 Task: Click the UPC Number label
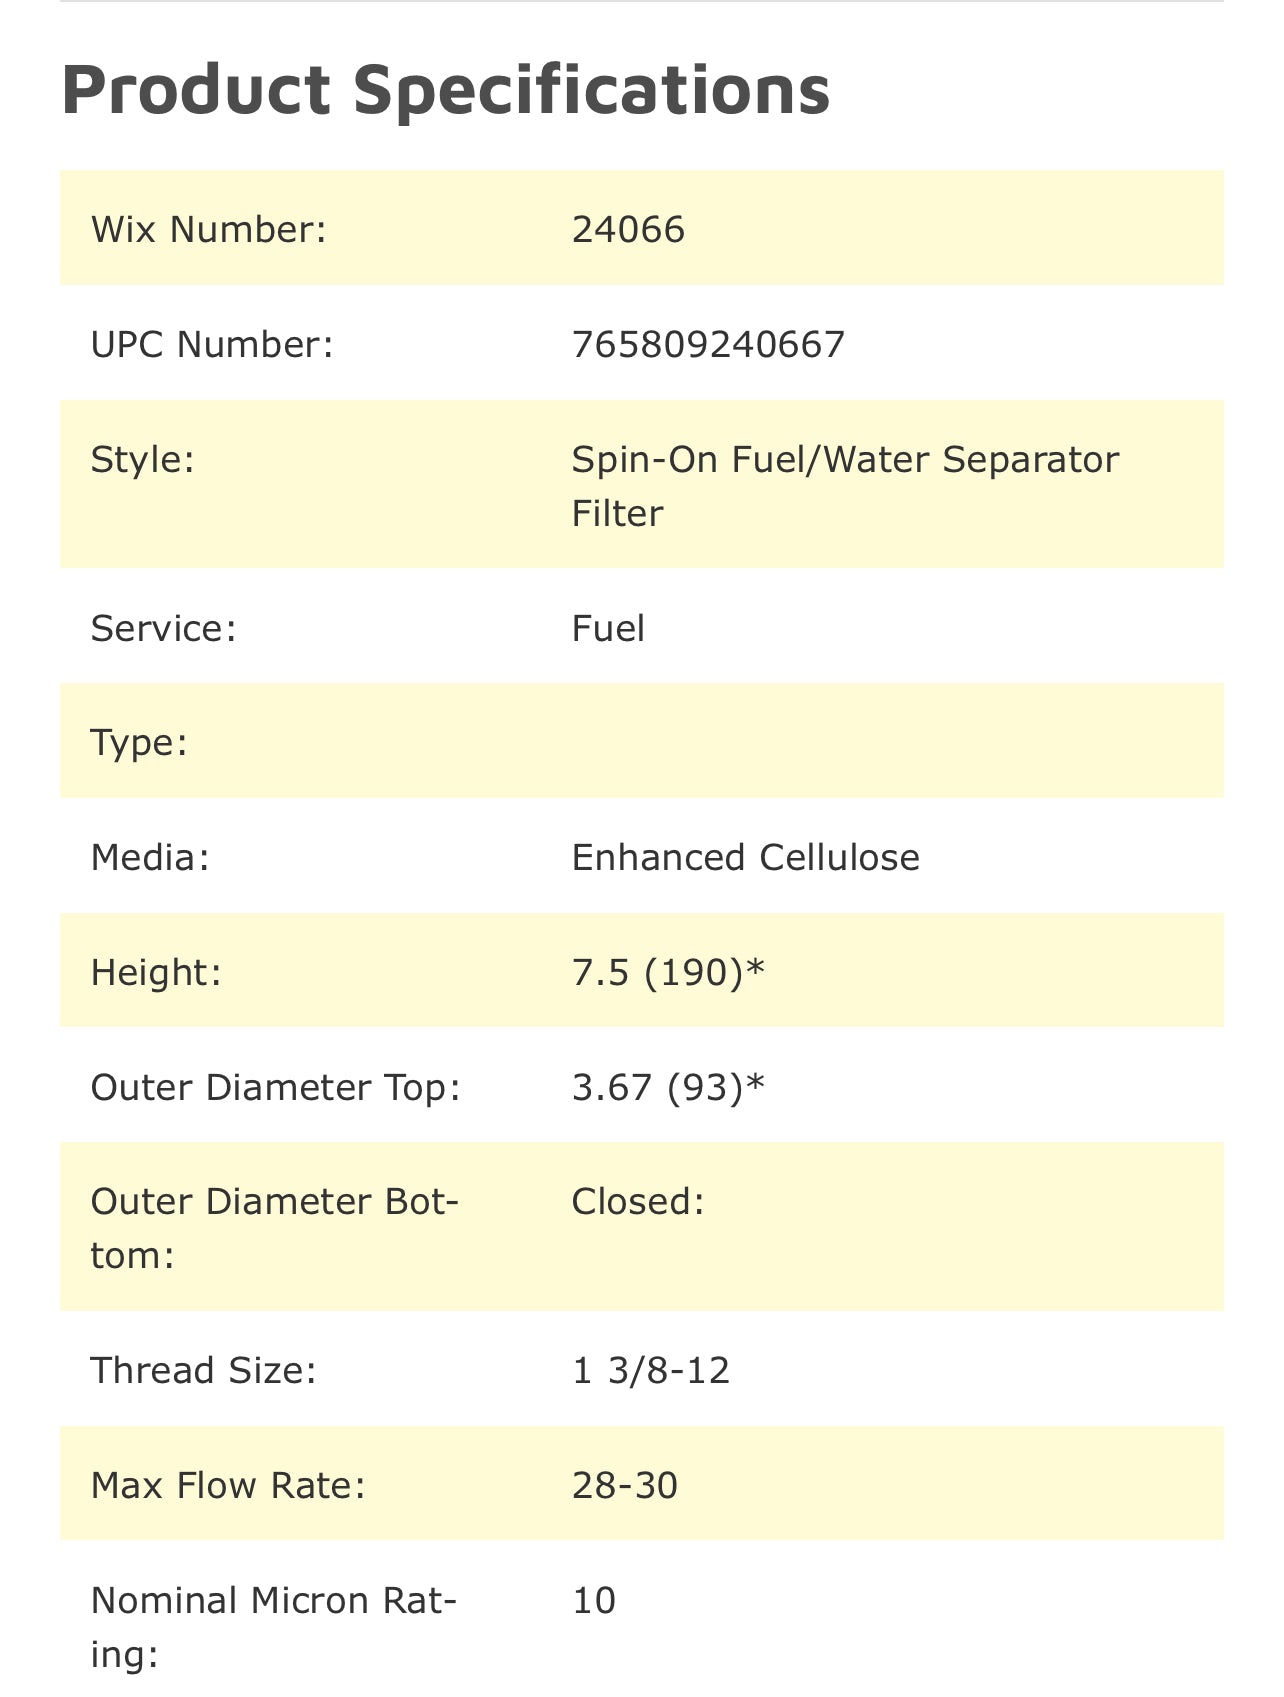pos(212,344)
